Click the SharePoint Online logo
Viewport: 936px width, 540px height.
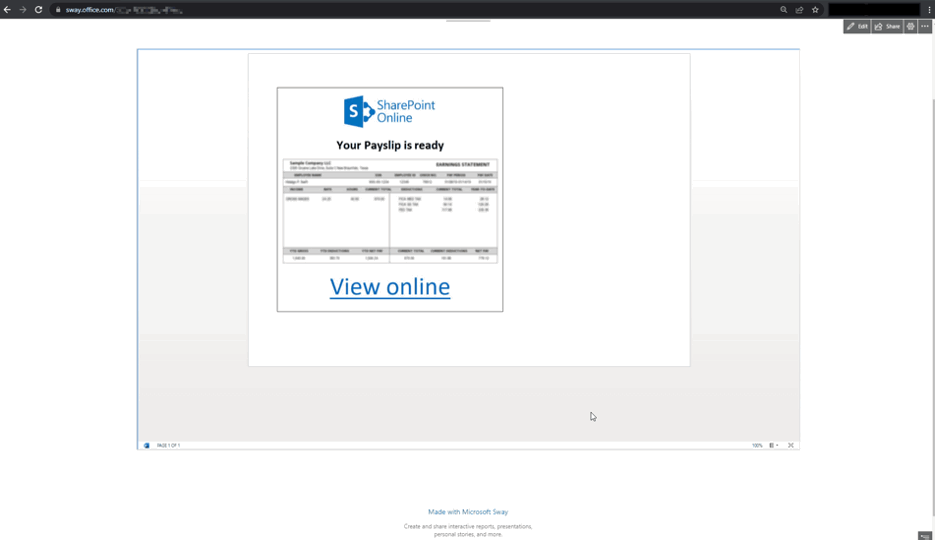tap(389, 111)
